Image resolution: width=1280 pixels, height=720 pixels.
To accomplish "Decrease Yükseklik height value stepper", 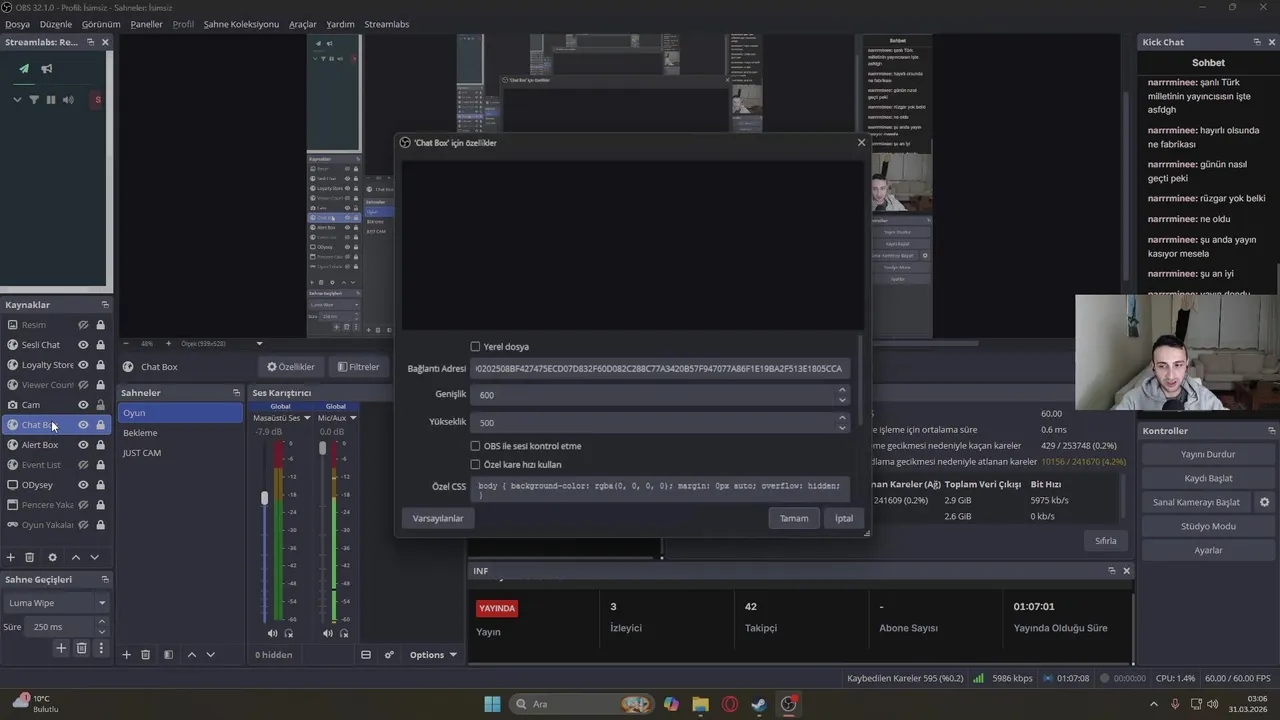I will [842, 427].
